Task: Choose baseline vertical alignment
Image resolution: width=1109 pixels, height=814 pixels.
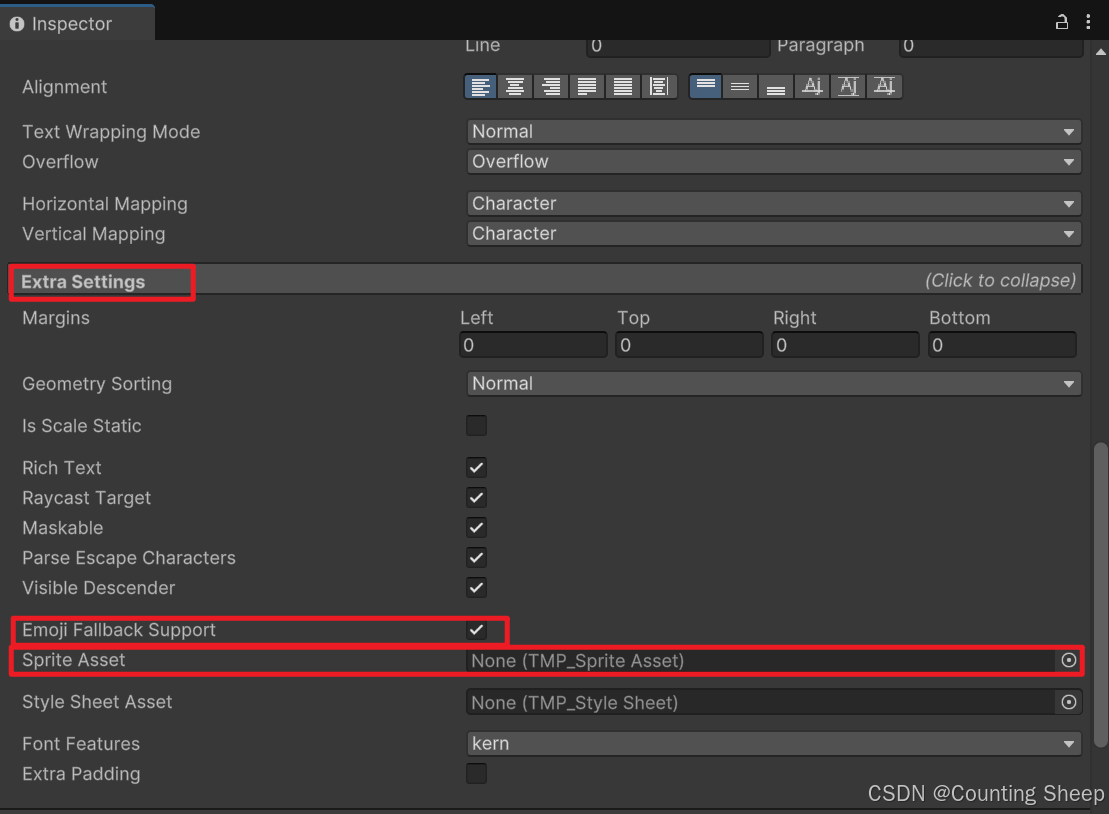Action: pos(812,86)
